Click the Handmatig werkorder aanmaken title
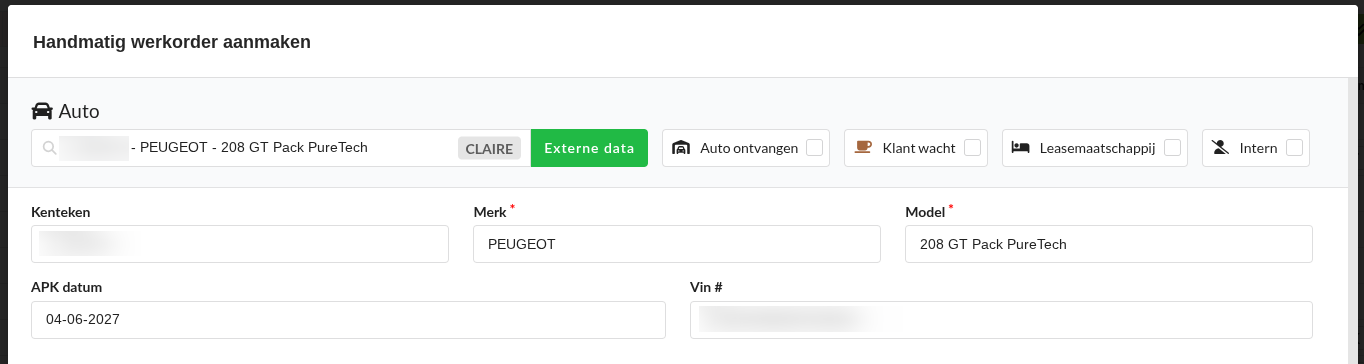 172,42
